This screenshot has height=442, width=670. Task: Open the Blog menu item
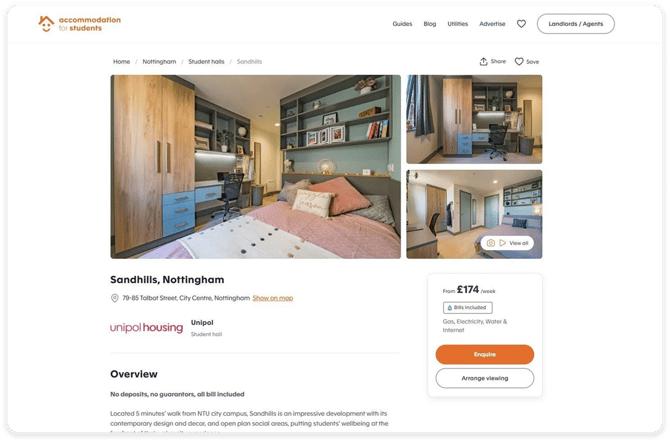point(430,24)
